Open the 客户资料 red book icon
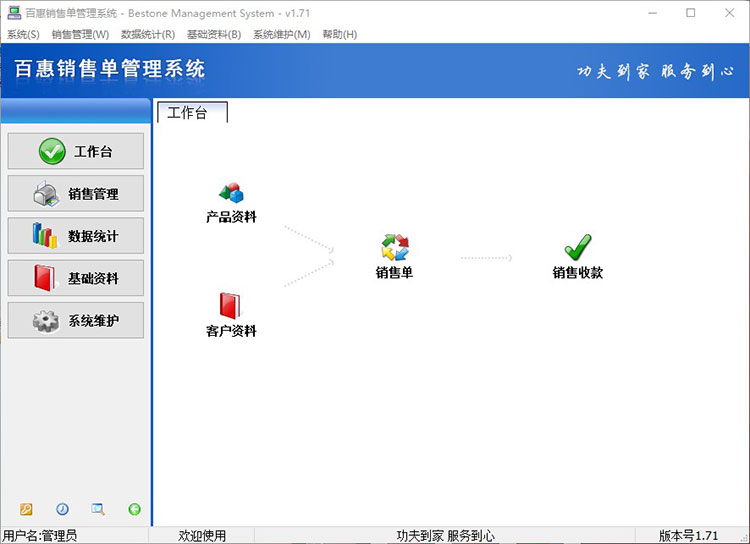Viewport: 750px width, 544px height. click(230, 306)
